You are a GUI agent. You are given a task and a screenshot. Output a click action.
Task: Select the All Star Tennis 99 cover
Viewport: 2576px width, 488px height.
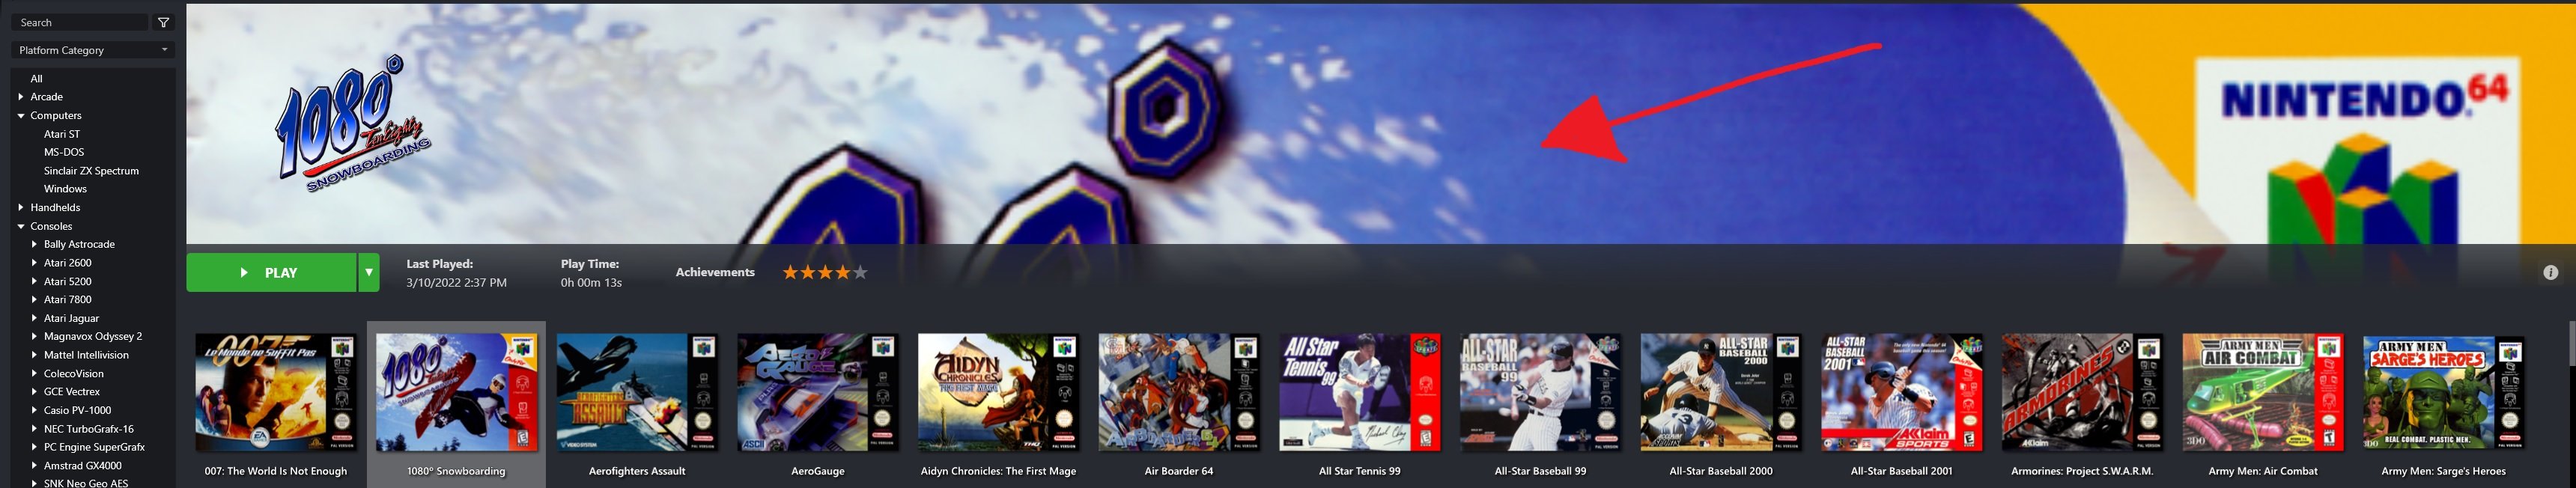(1360, 392)
